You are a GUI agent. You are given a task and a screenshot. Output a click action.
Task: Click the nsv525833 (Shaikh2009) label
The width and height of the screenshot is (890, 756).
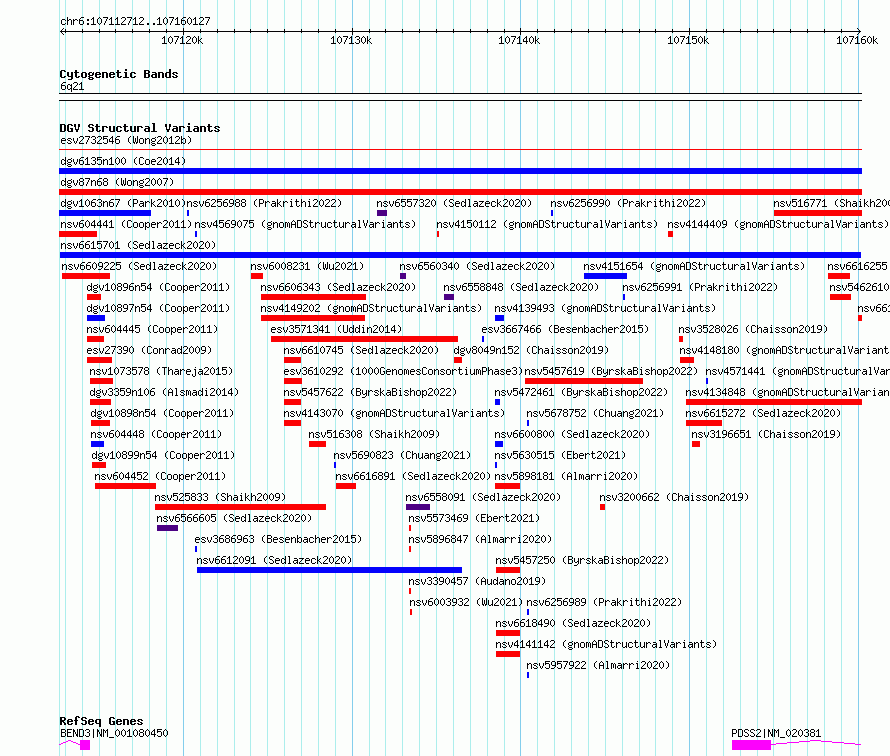tap(220, 497)
